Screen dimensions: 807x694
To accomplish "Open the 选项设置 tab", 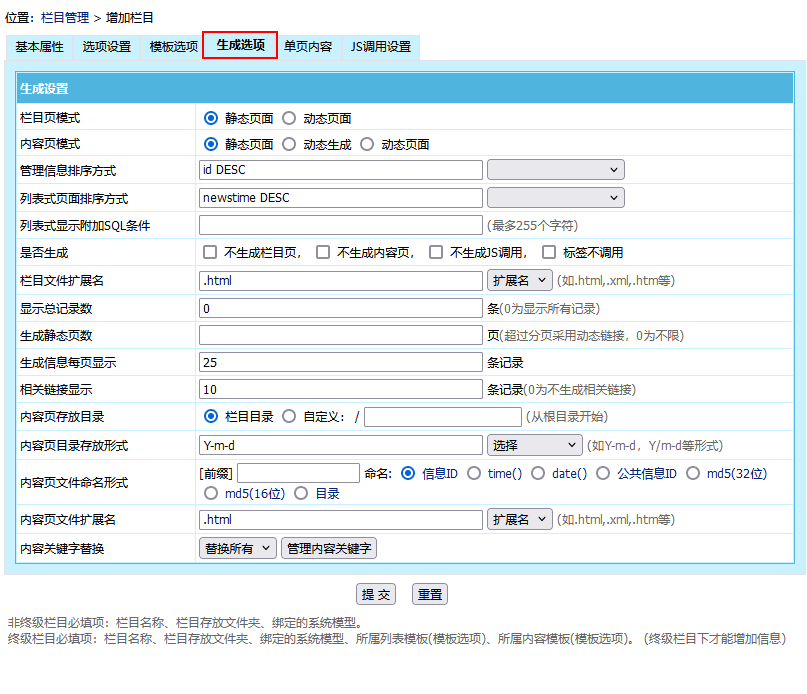I will (106, 47).
